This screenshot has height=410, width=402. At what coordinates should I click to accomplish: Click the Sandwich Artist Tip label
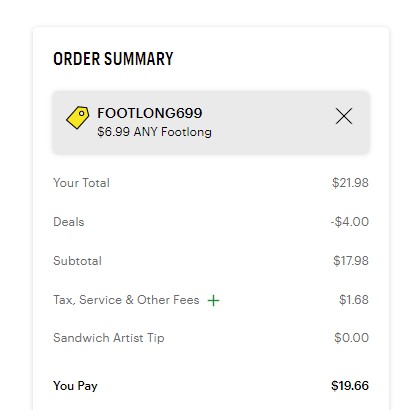(x=109, y=338)
